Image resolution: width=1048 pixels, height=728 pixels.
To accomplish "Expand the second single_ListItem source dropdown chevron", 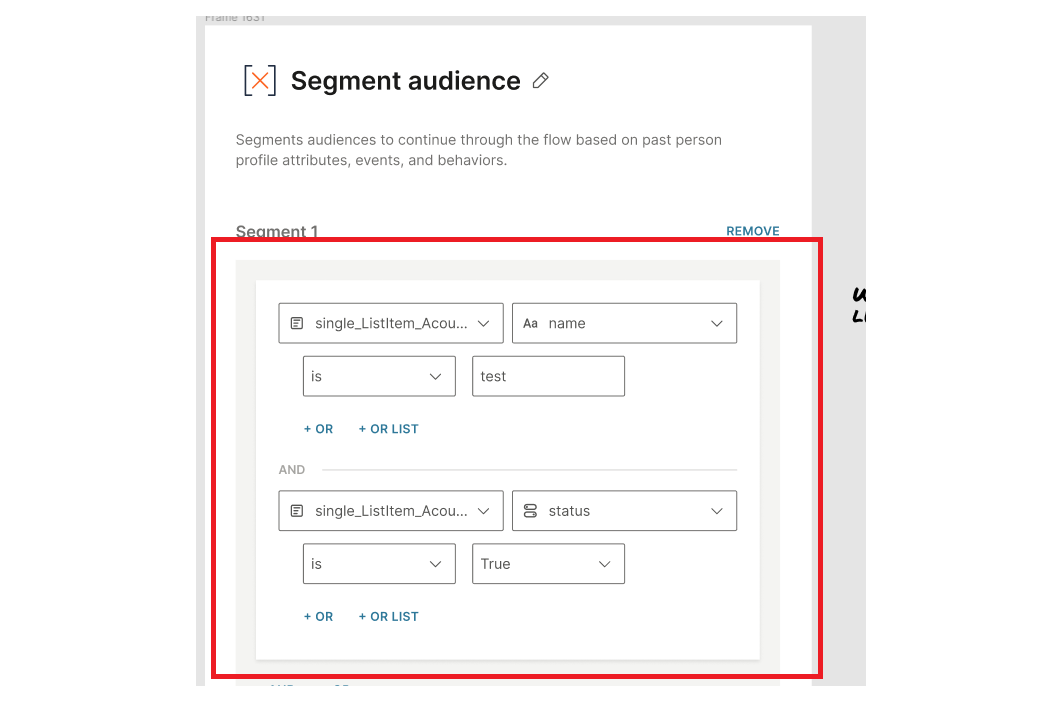I will tap(483, 511).
